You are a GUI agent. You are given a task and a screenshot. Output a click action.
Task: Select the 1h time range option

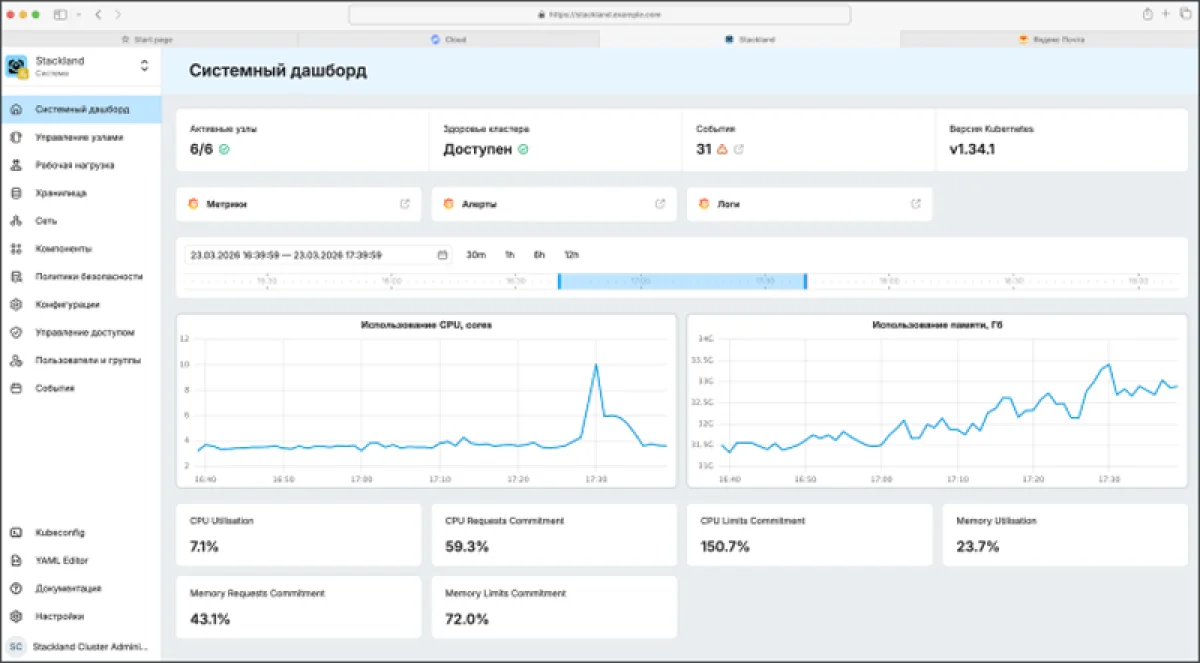tap(510, 255)
